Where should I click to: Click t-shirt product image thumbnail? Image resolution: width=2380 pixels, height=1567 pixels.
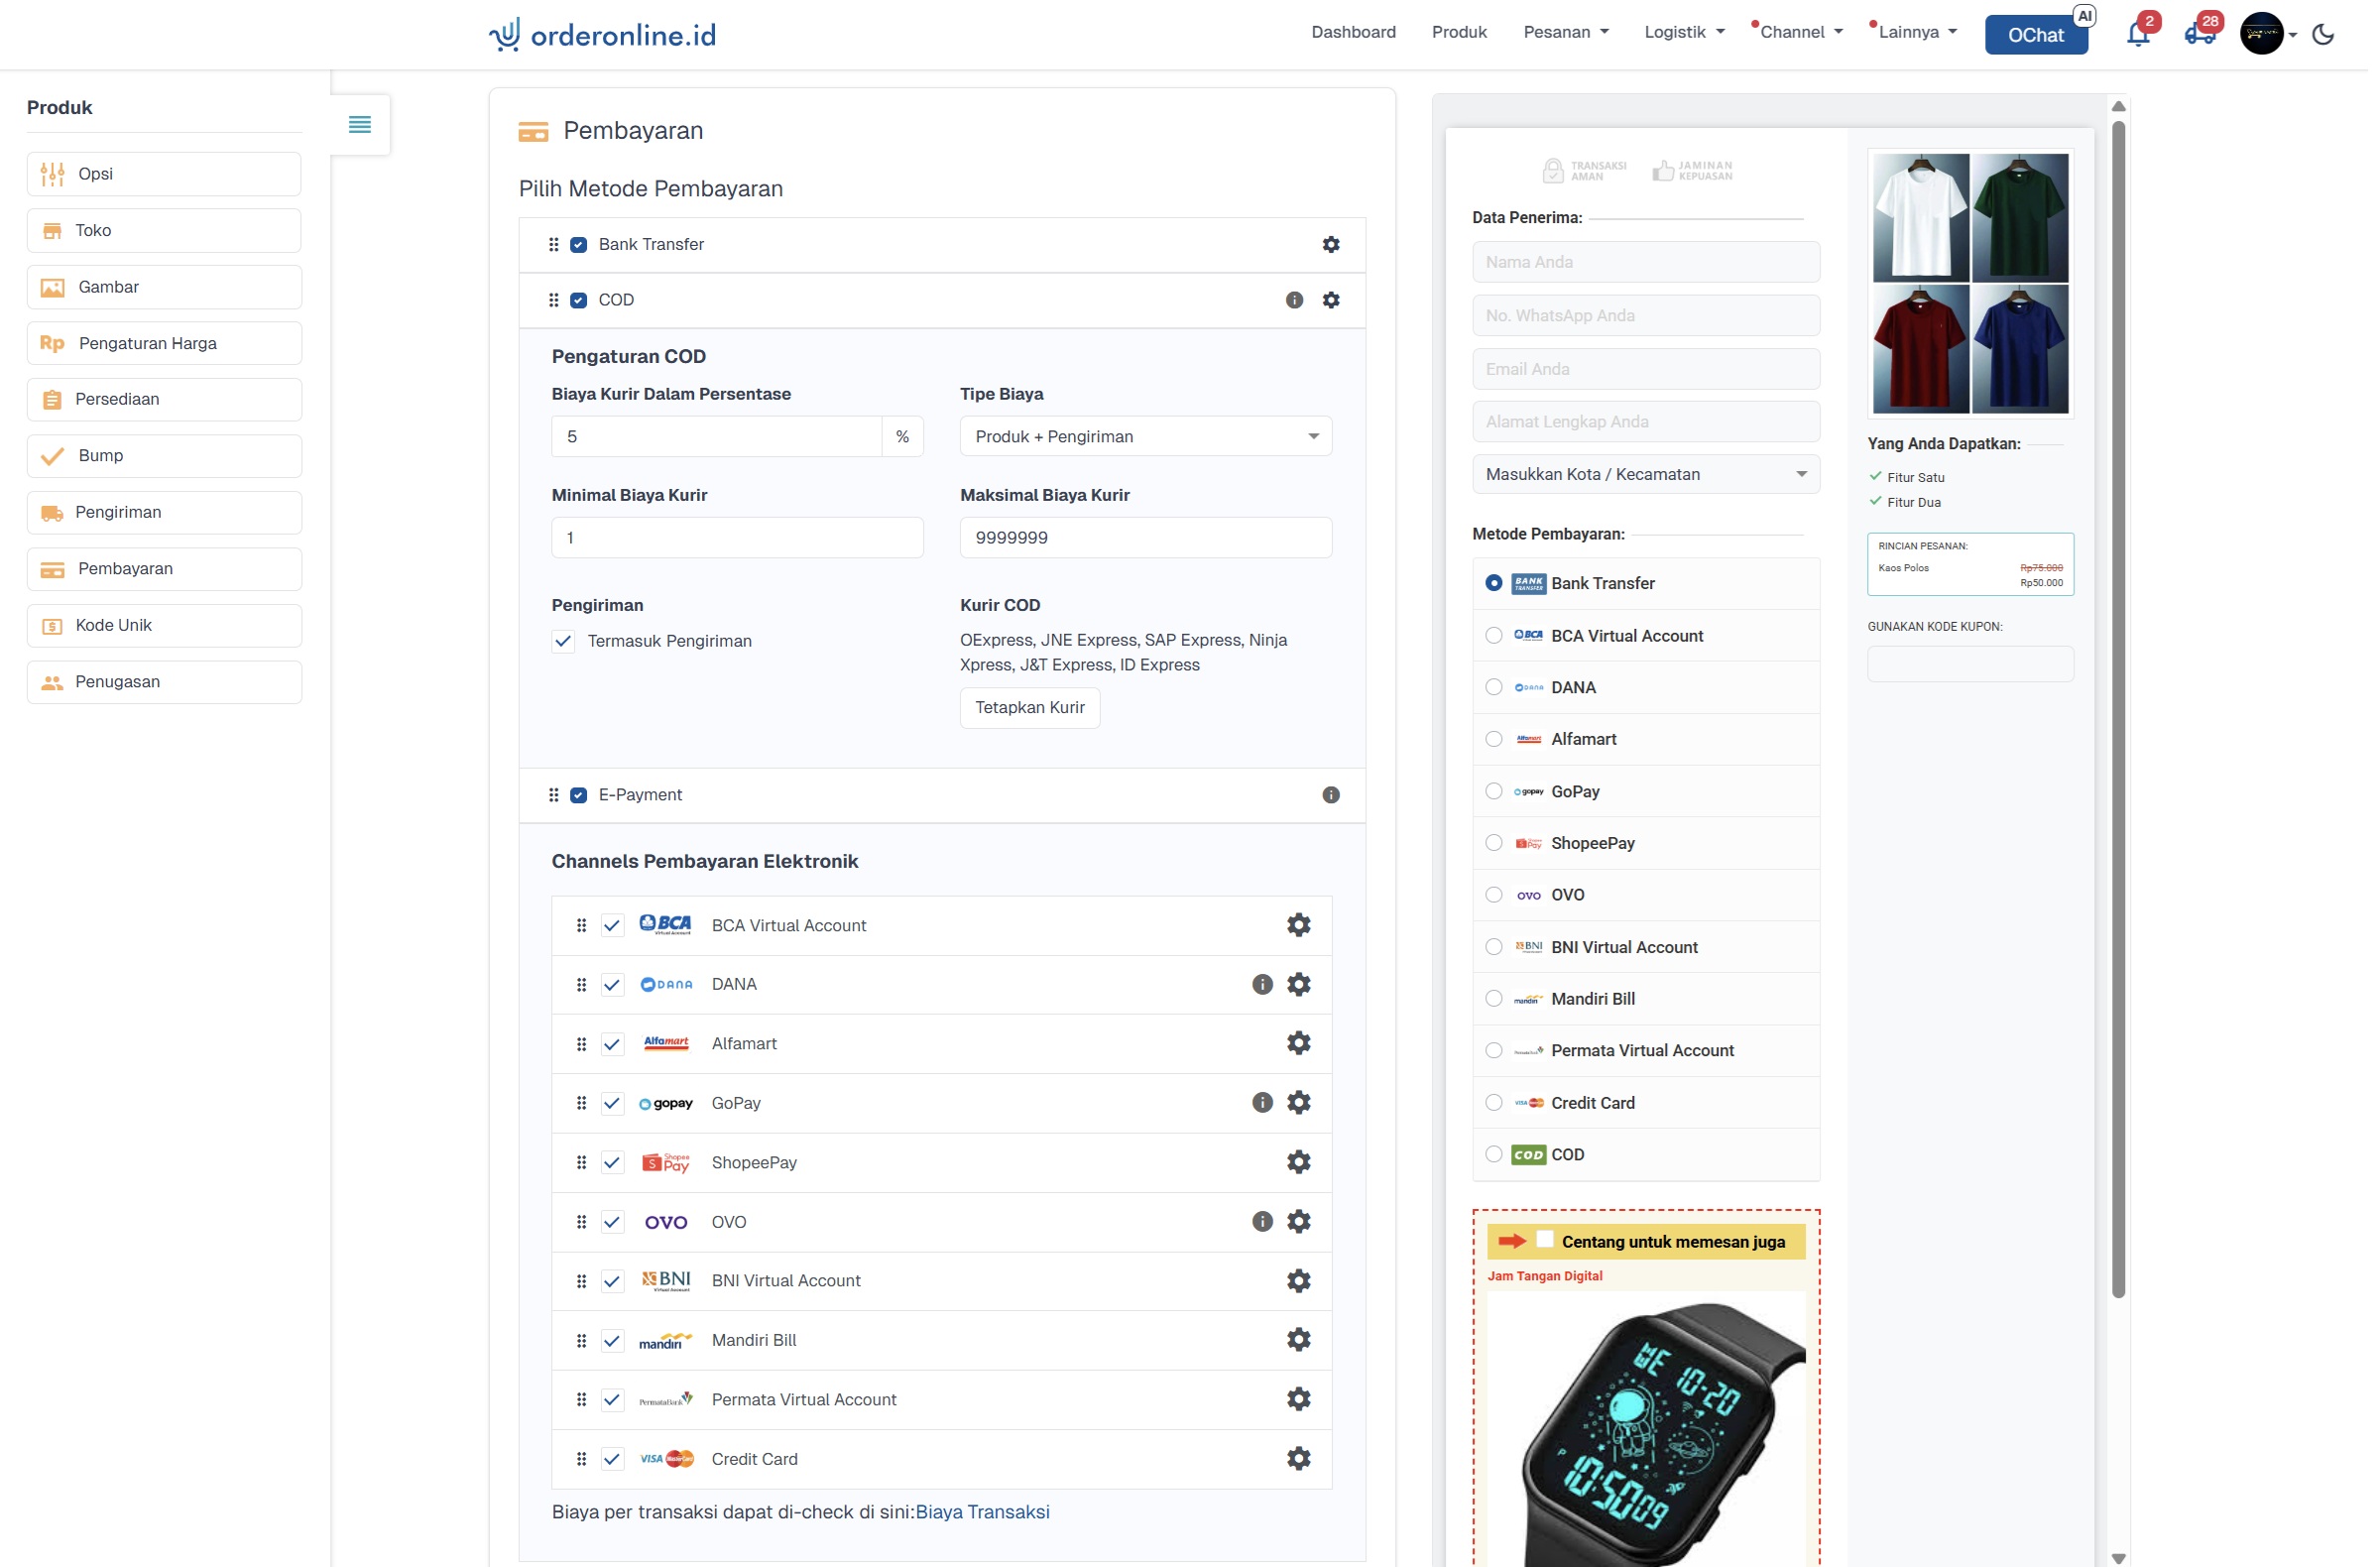pyautogui.click(x=1980, y=284)
